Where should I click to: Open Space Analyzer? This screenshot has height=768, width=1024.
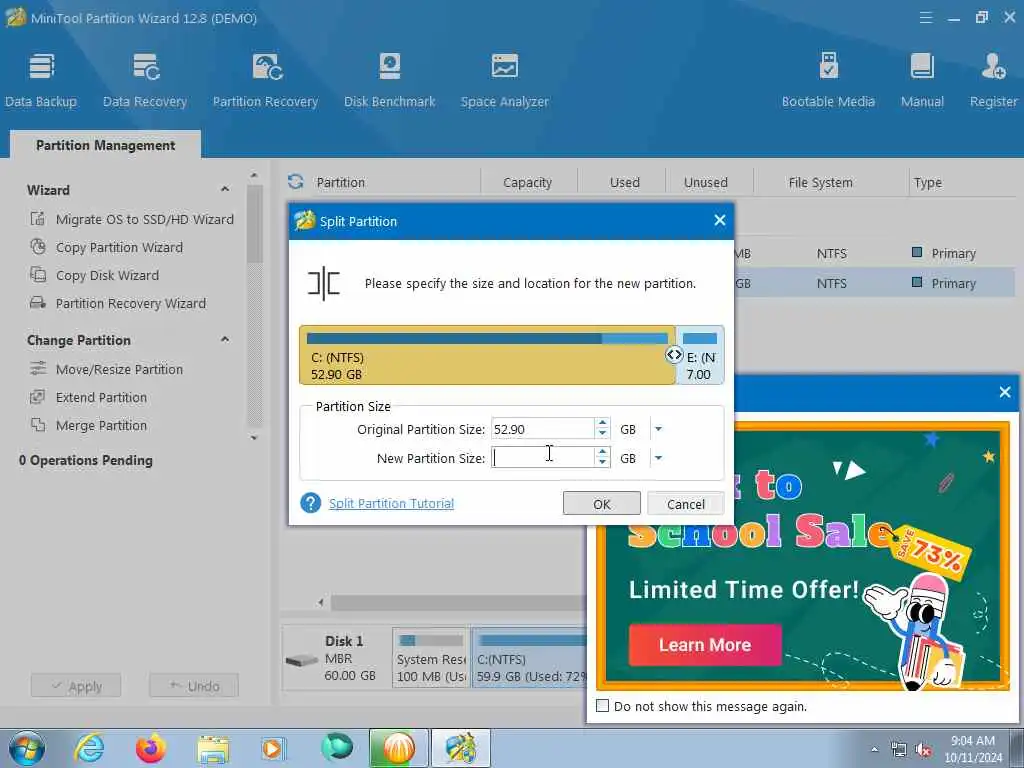coord(505,80)
